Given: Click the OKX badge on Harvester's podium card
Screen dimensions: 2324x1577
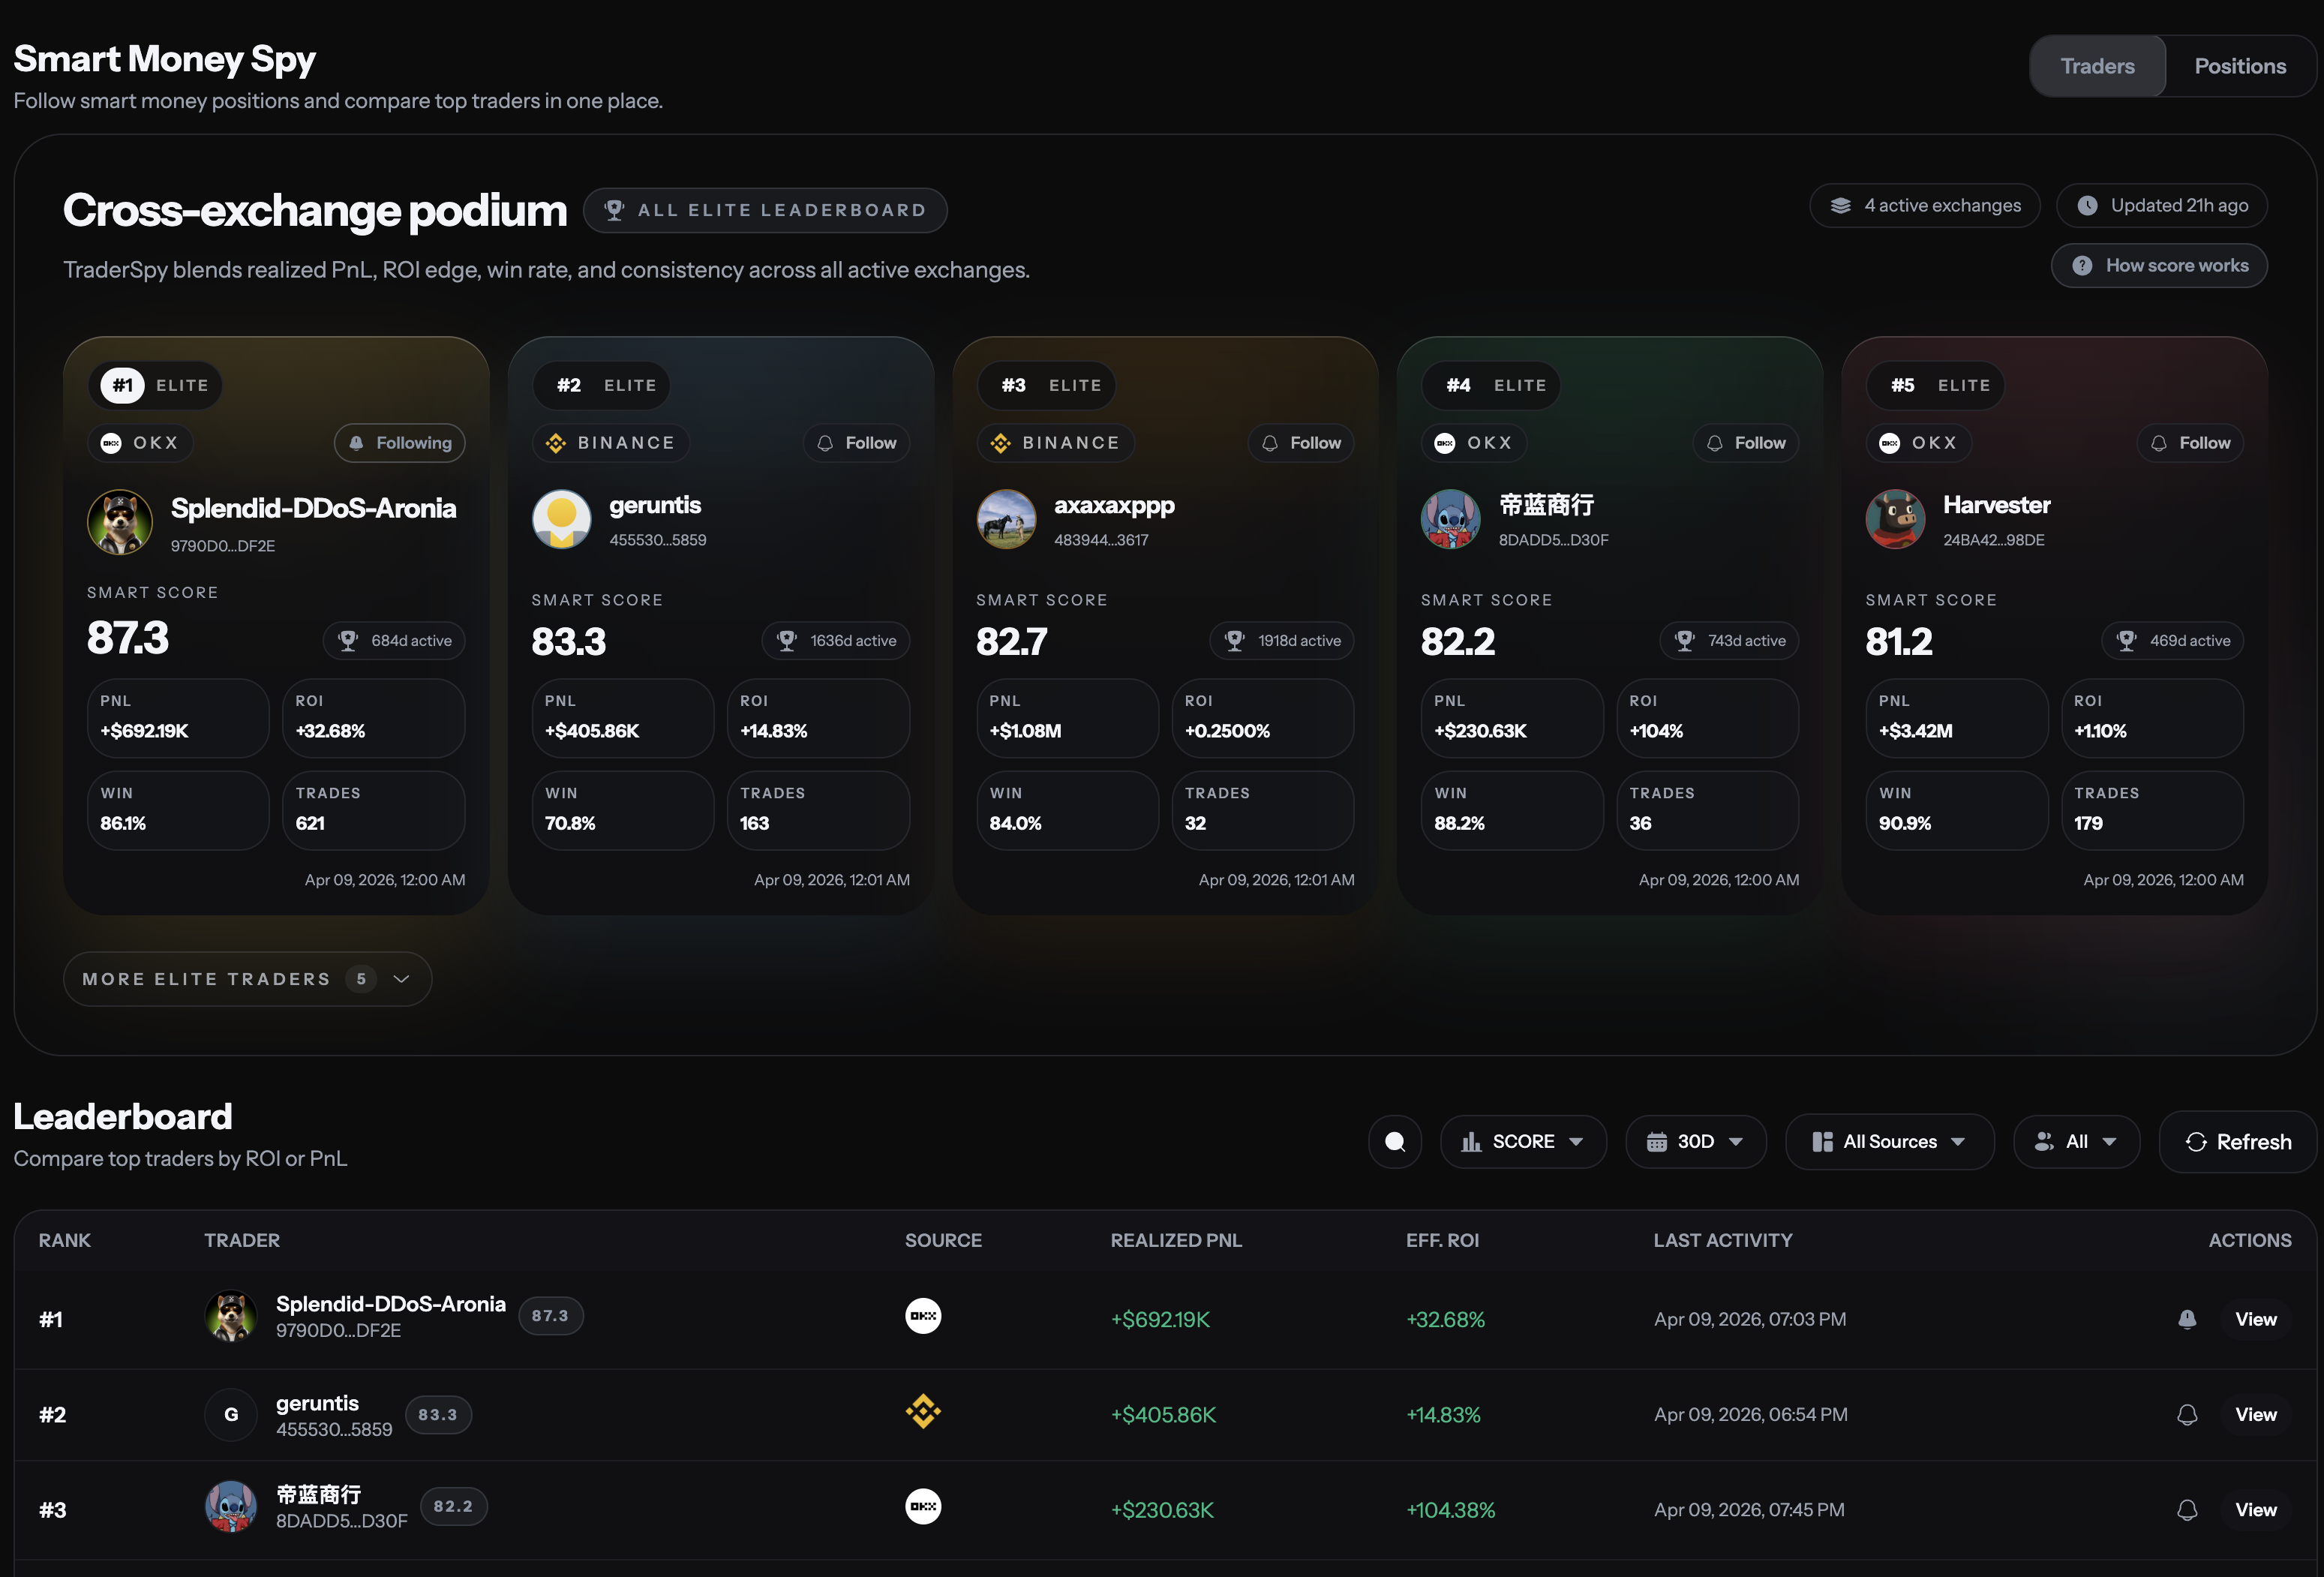Looking at the screenshot, I should tap(1918, 442).
